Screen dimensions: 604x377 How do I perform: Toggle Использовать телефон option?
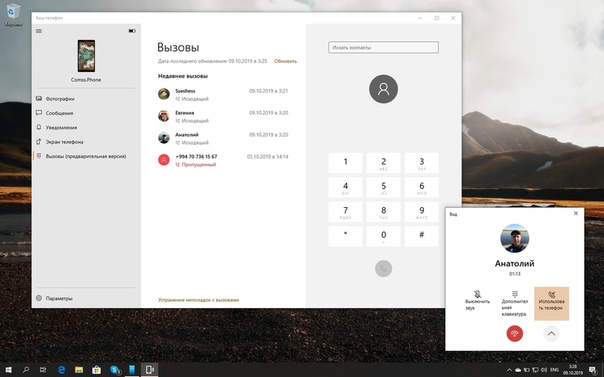(x=551, y=303)
